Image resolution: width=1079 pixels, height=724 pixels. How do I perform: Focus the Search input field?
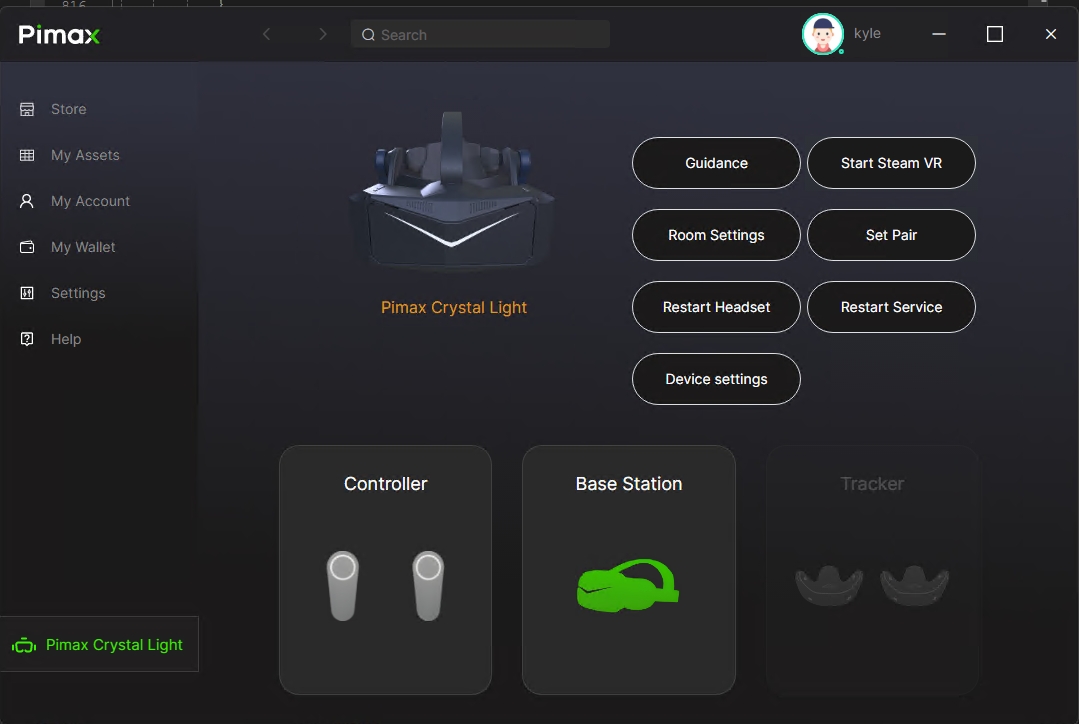click(480, 34)
